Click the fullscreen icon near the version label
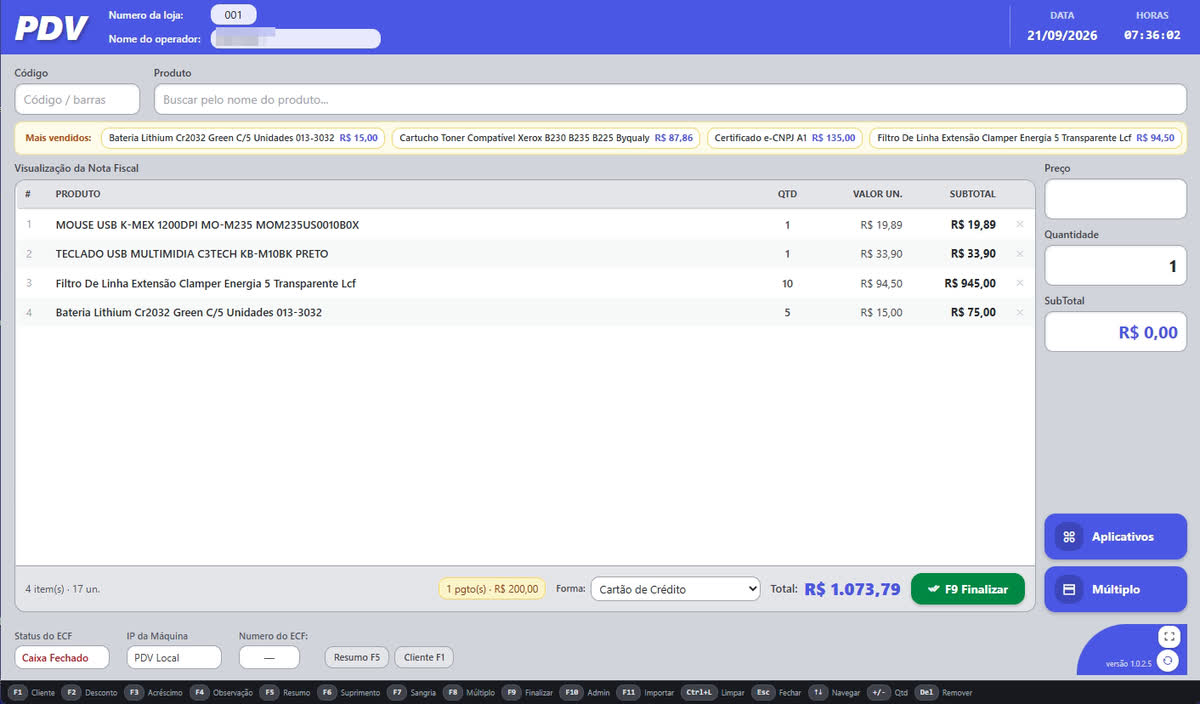This screenshot has width=1200, height=704. pos(1170,636)
